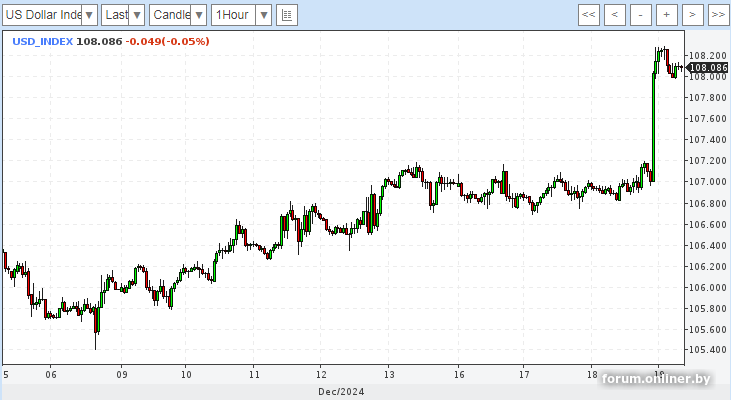Click the 06 date label on time axis
Viewport: 731px width, 400px height.
point(51,374)
